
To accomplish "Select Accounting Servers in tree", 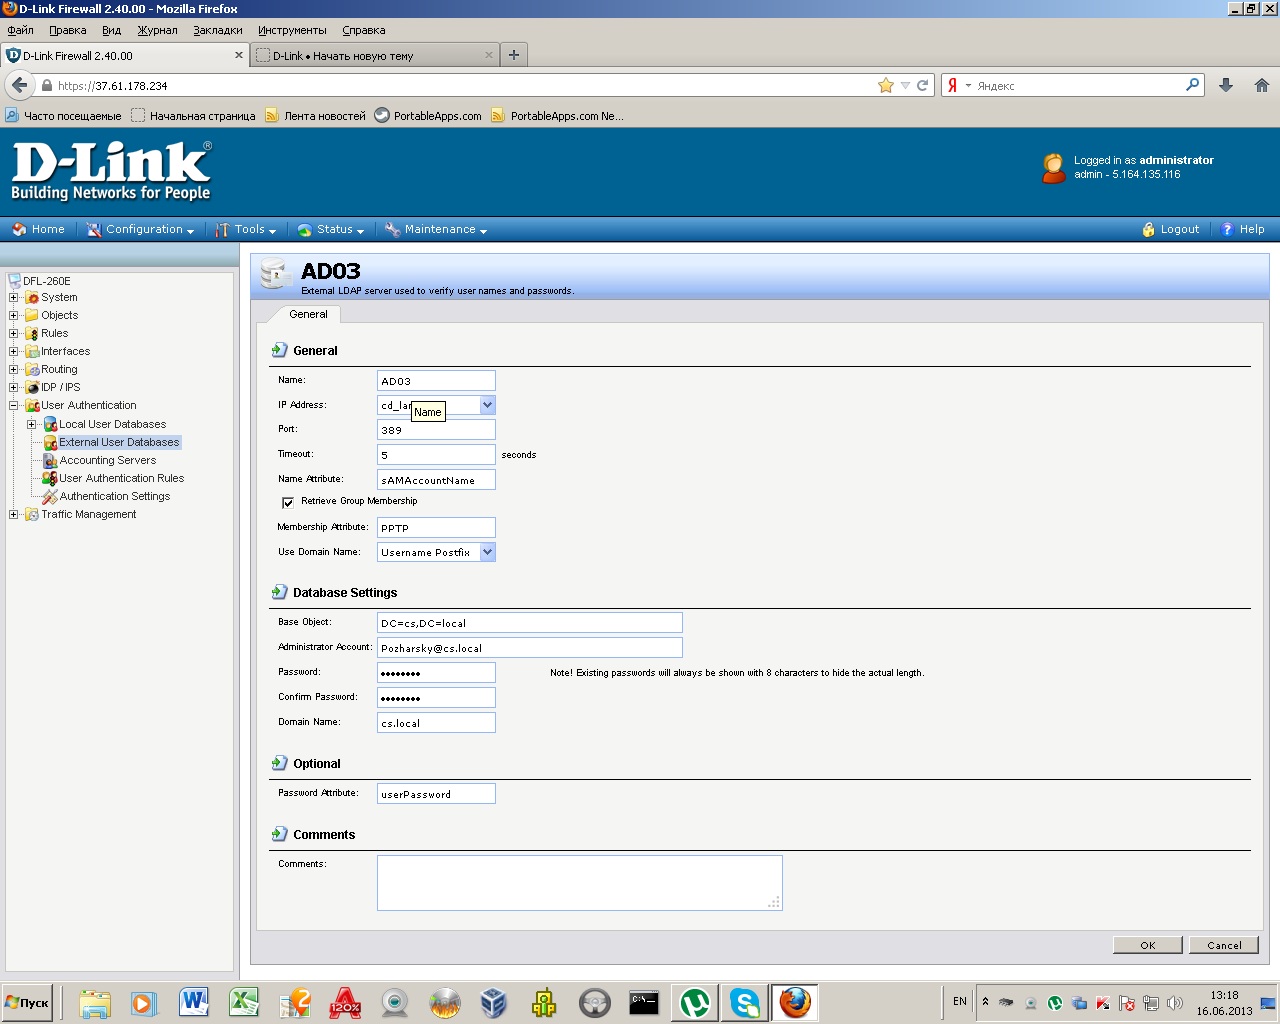I will [108, 460].
